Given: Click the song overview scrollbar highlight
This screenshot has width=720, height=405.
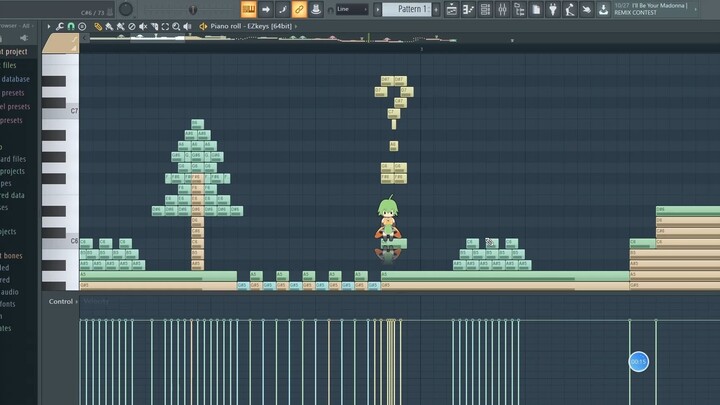Looking at the screenshot, I should point(158,39).
